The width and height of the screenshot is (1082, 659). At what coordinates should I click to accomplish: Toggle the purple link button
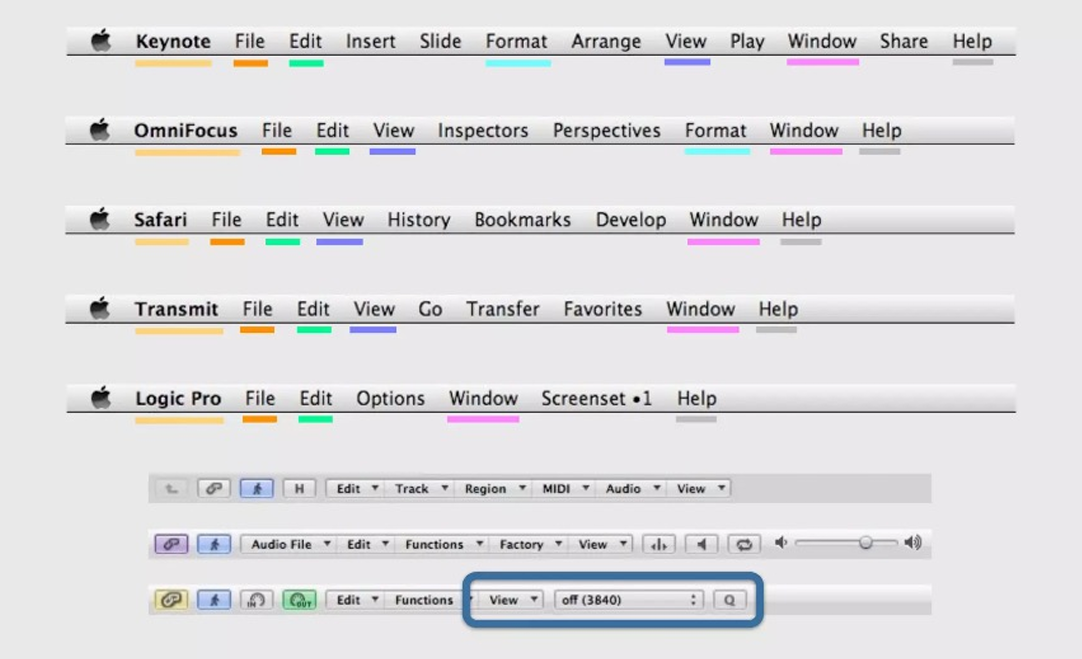click(x=171, y=544)
